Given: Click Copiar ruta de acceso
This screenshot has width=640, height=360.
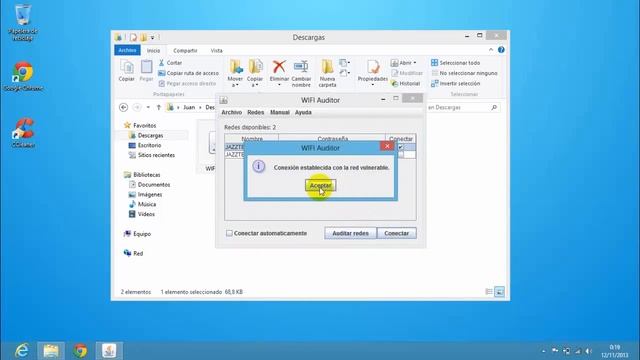Looking at the screenshot, I should pyautogui.click(x=189, y=73).
